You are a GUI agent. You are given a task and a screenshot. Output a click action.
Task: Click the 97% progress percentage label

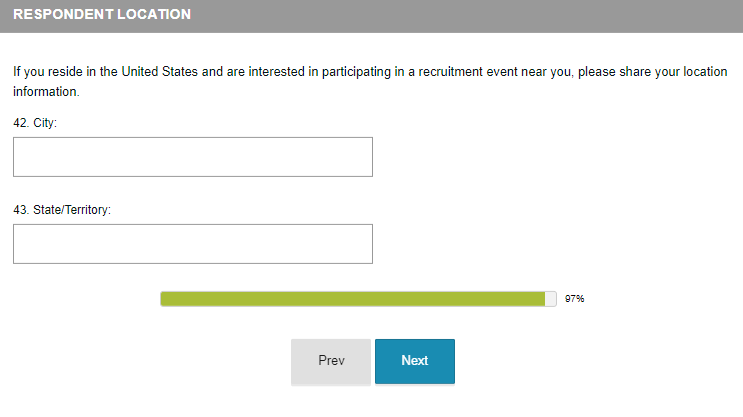[574, 299]
